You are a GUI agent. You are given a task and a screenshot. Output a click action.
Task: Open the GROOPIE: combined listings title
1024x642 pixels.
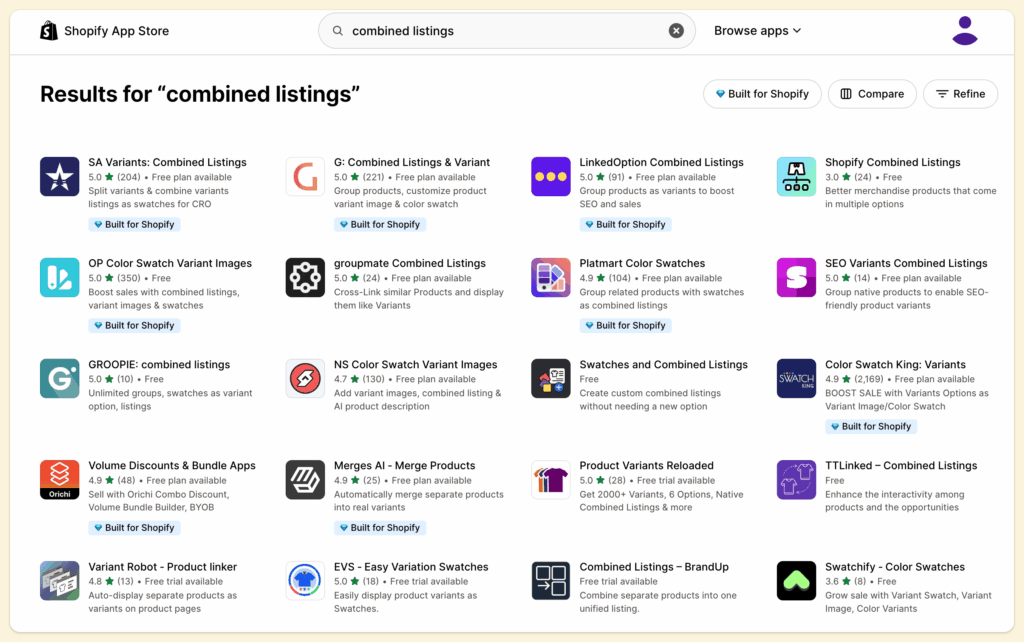159,364
